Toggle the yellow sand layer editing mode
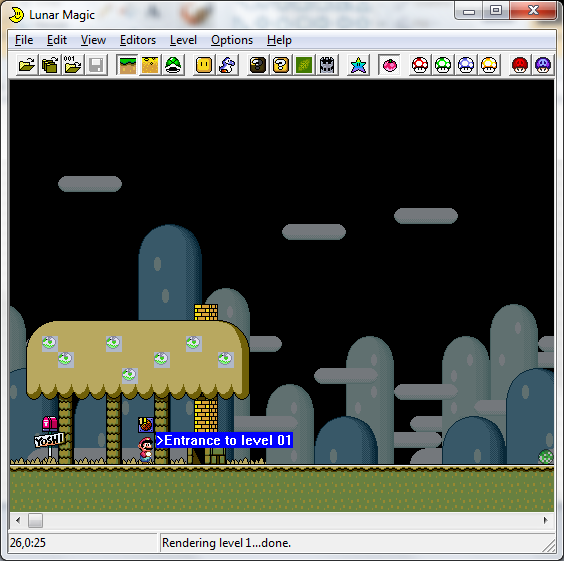 pyautogui.click(x=150, y=65)
